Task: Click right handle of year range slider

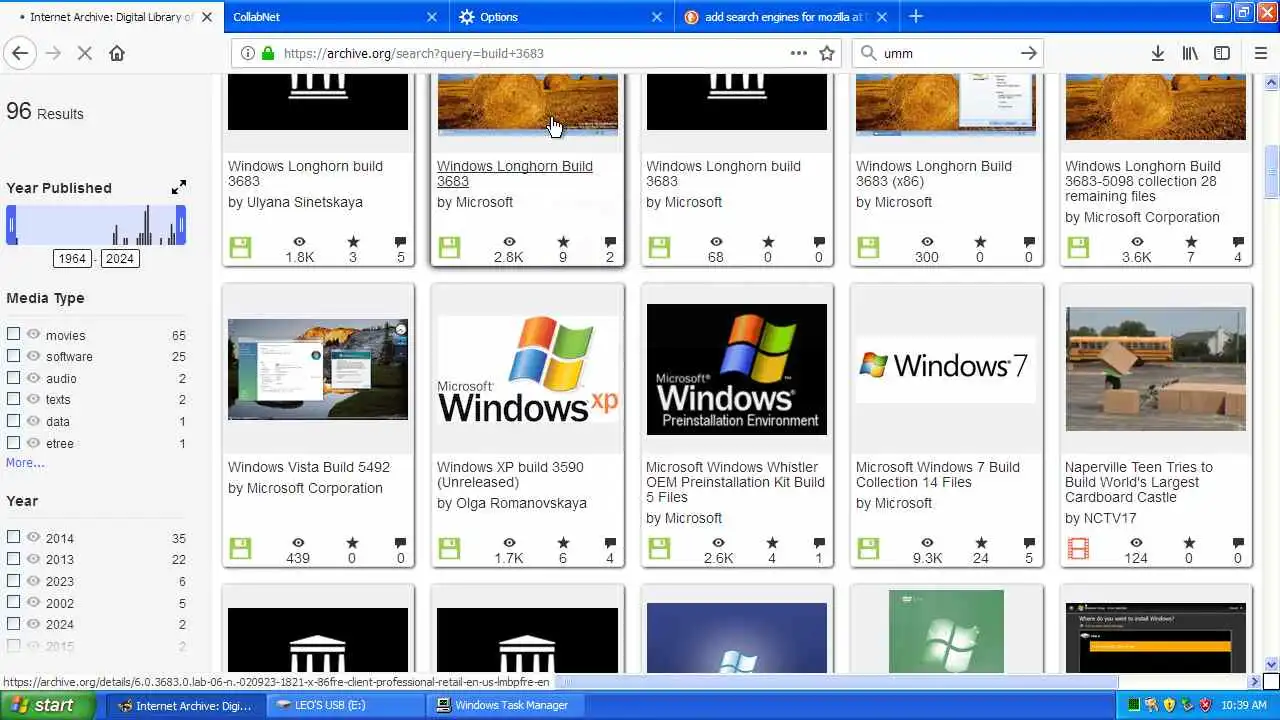Action: (x=181, y=225)
